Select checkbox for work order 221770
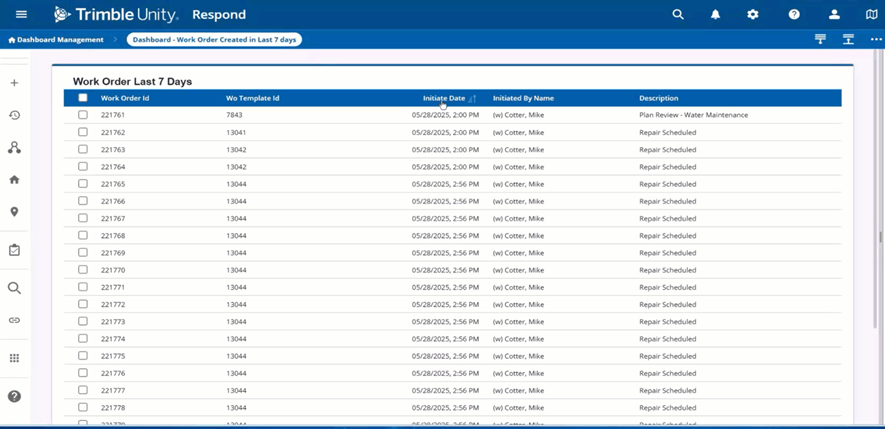 click(83, 270)
